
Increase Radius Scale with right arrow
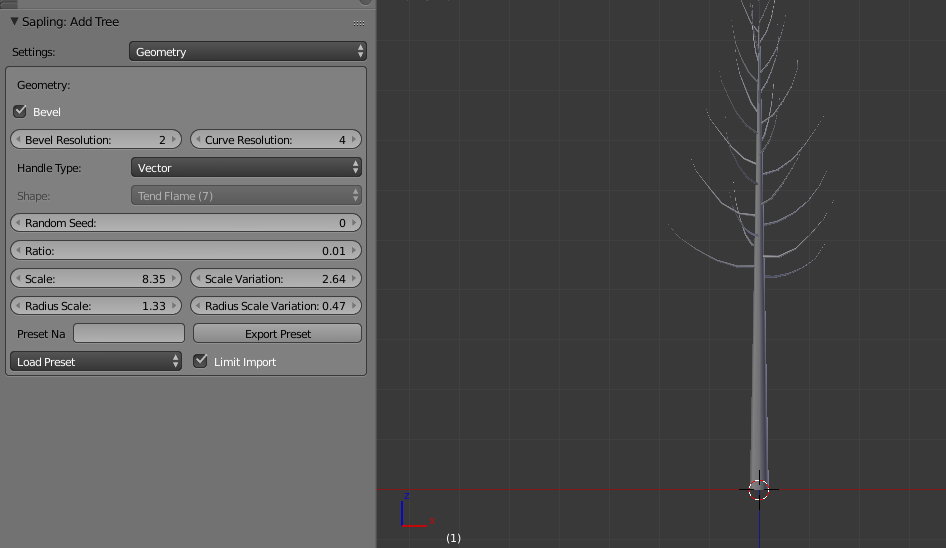174,306
